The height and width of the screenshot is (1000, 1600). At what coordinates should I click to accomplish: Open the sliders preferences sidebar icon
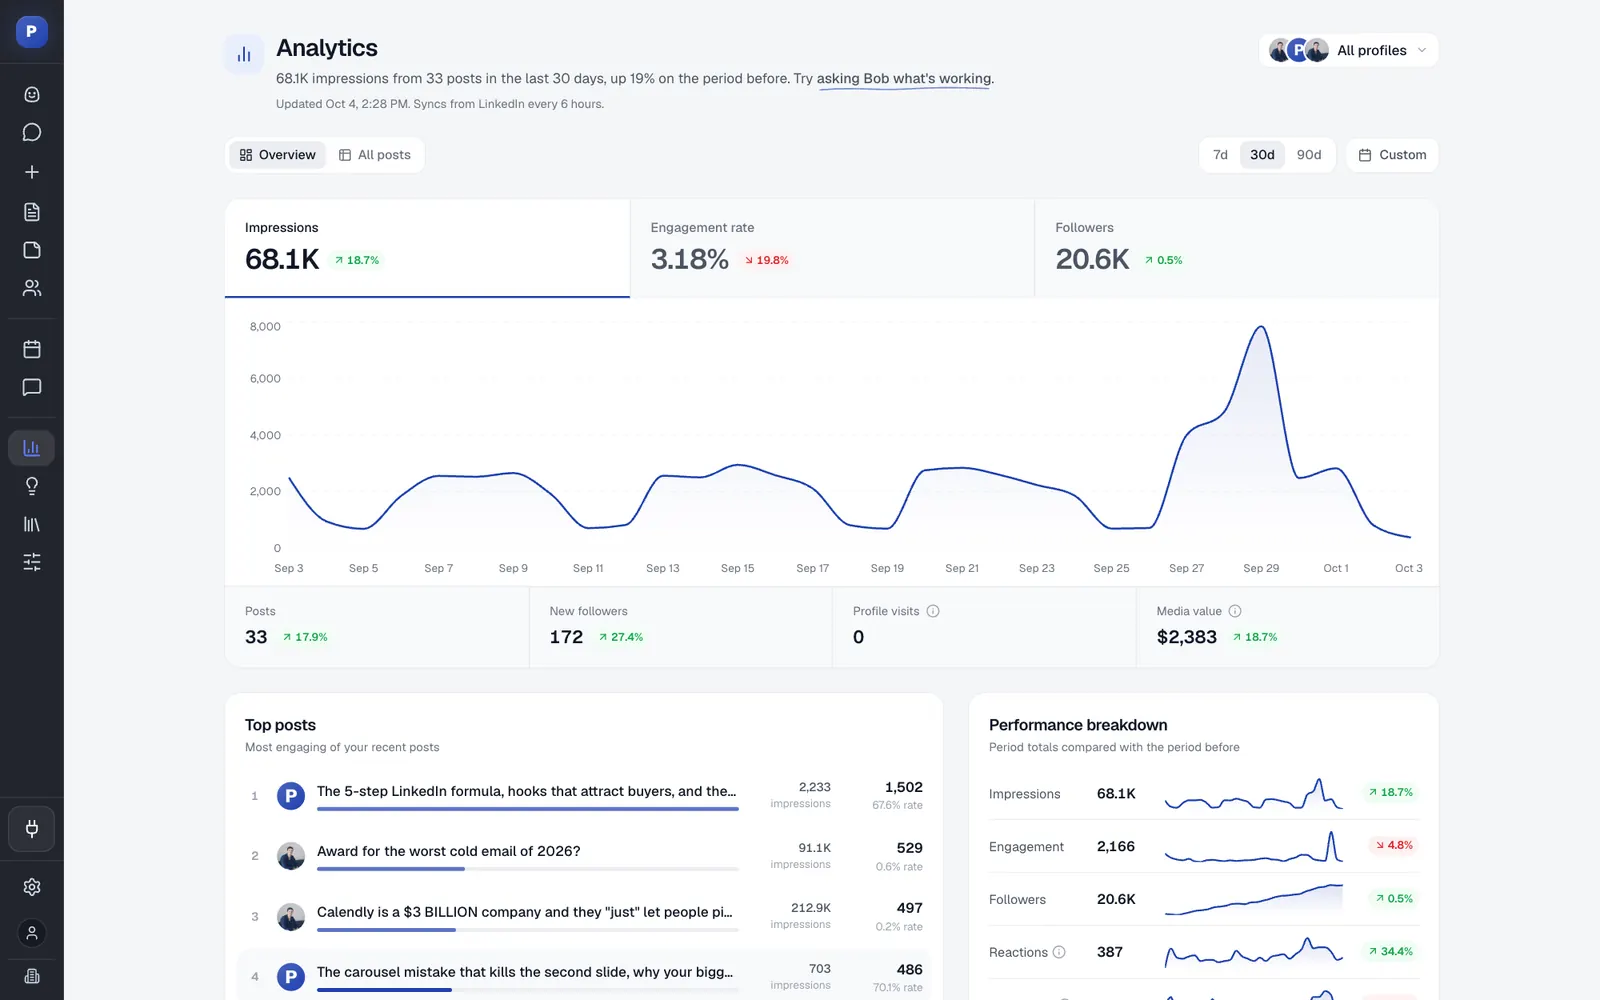[x=32, y=562]
